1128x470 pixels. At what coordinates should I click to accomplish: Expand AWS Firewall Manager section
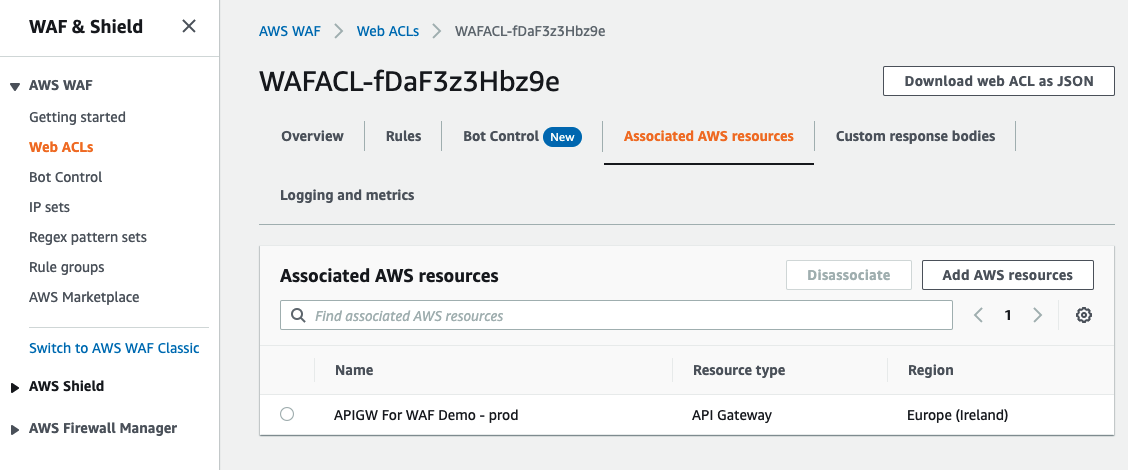pyautogui.click(x=14, y=429)
